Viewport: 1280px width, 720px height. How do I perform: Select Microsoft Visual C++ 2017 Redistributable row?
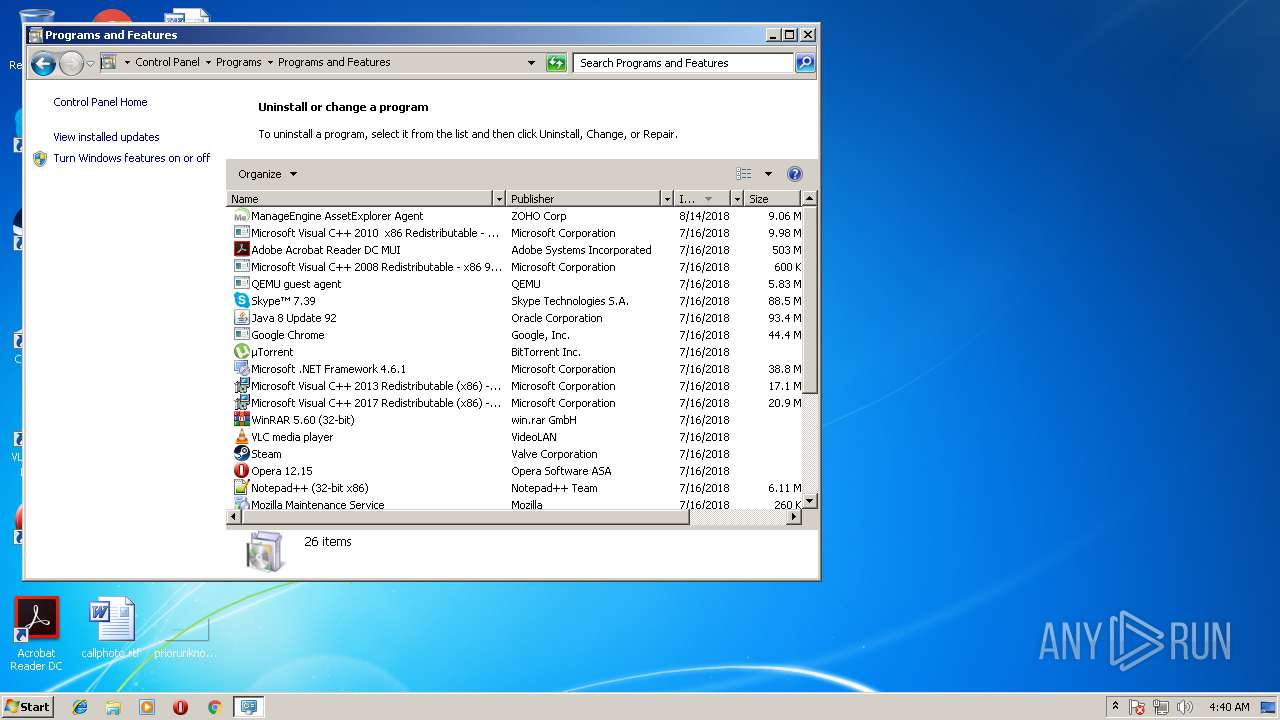point(516,403)
